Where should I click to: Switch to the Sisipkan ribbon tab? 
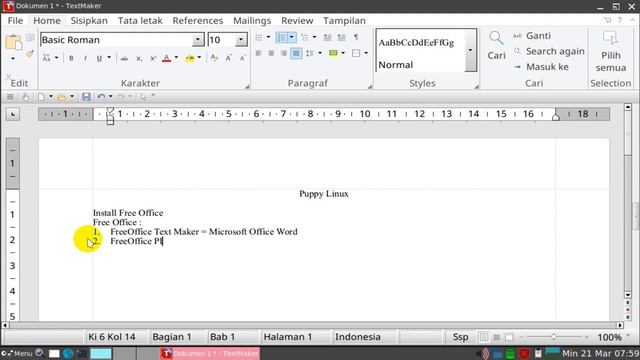pos(89,20)
